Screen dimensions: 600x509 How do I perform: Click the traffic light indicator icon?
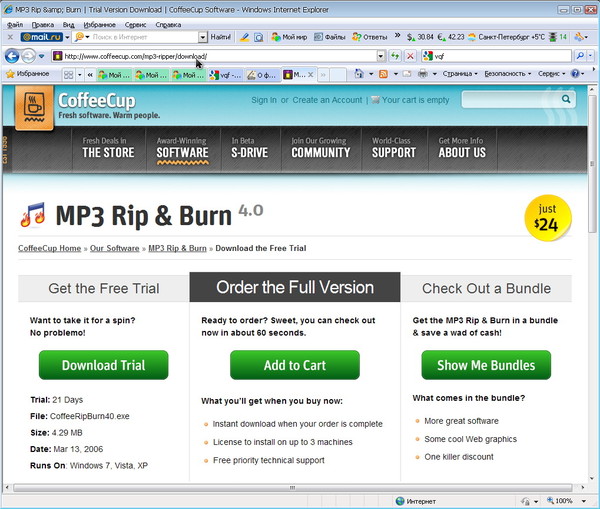[x=553, y=37]
